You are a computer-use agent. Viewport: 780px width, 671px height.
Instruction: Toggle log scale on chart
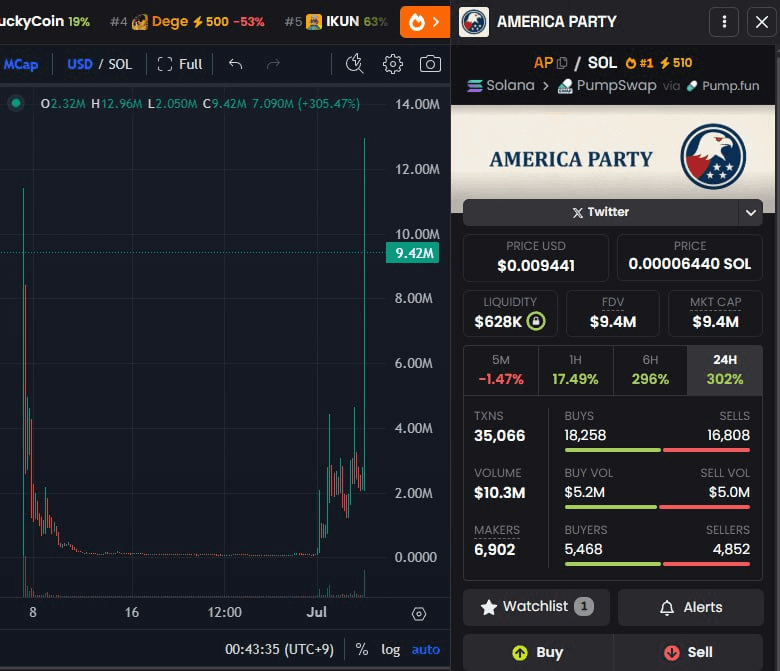(x=390, y=649)
